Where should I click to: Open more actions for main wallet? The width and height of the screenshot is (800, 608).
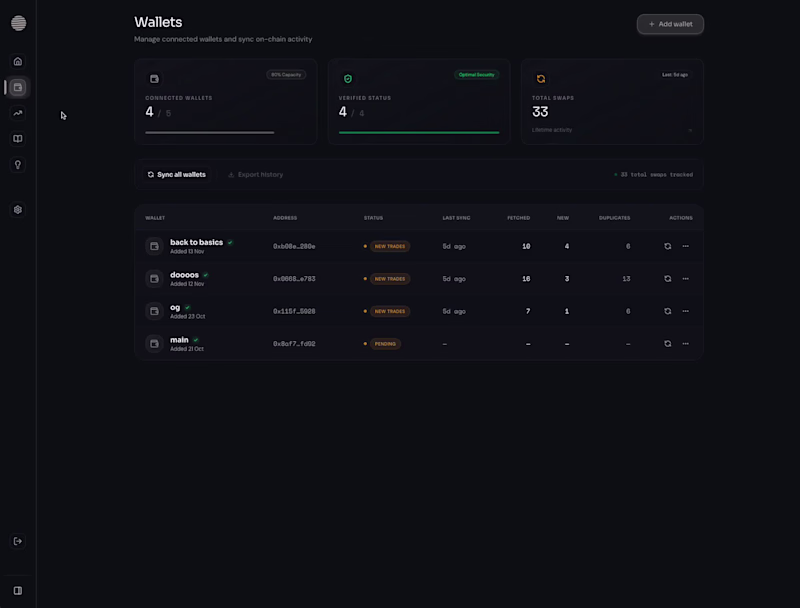click(x=686, y=344)
